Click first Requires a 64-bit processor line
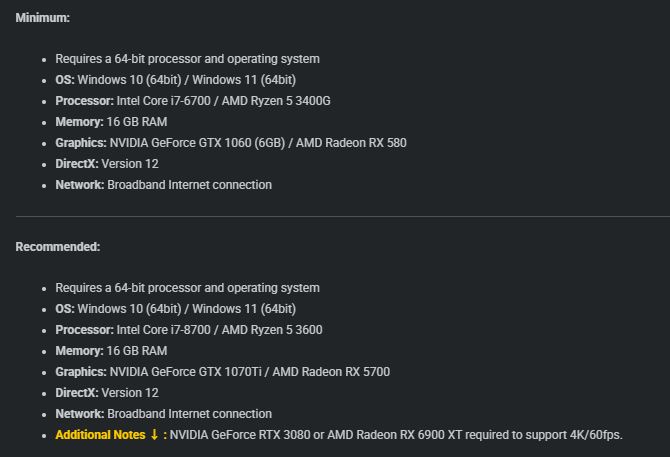The height and width of the screenshot is (457, 670). tap(187, 59)
